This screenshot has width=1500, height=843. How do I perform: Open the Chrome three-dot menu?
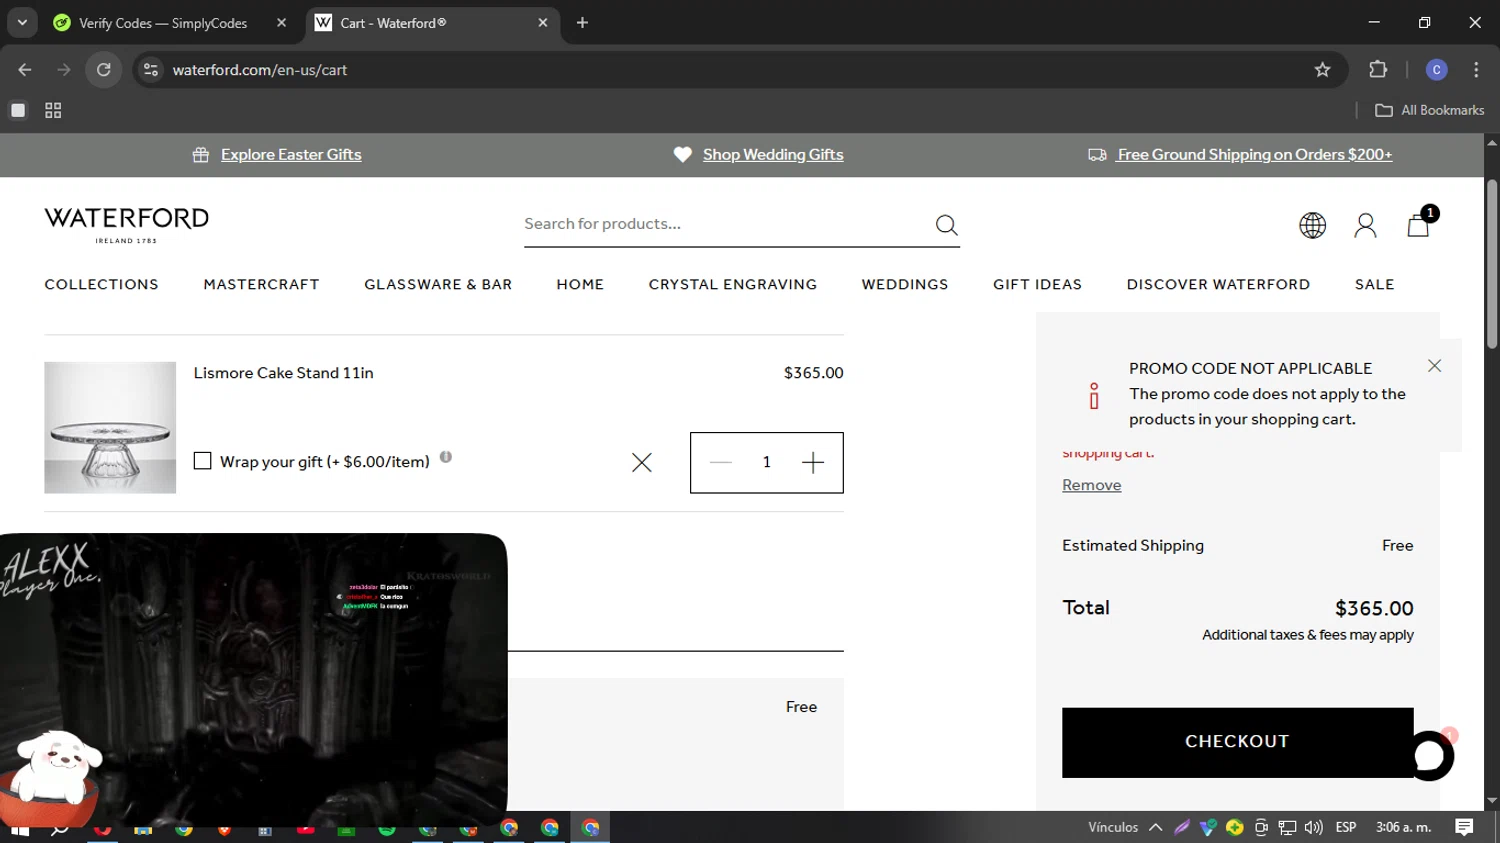tap(1476, 69)
